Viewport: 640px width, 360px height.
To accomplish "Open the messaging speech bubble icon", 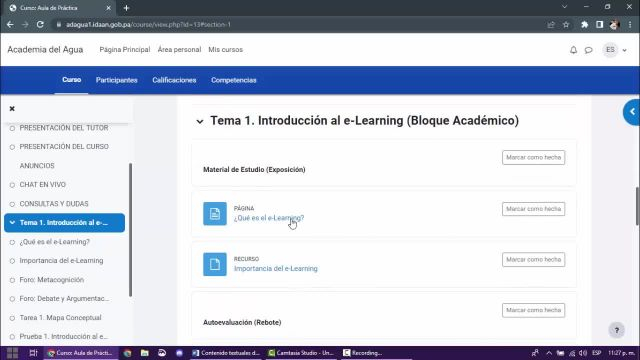I will [x=588, y=50].
